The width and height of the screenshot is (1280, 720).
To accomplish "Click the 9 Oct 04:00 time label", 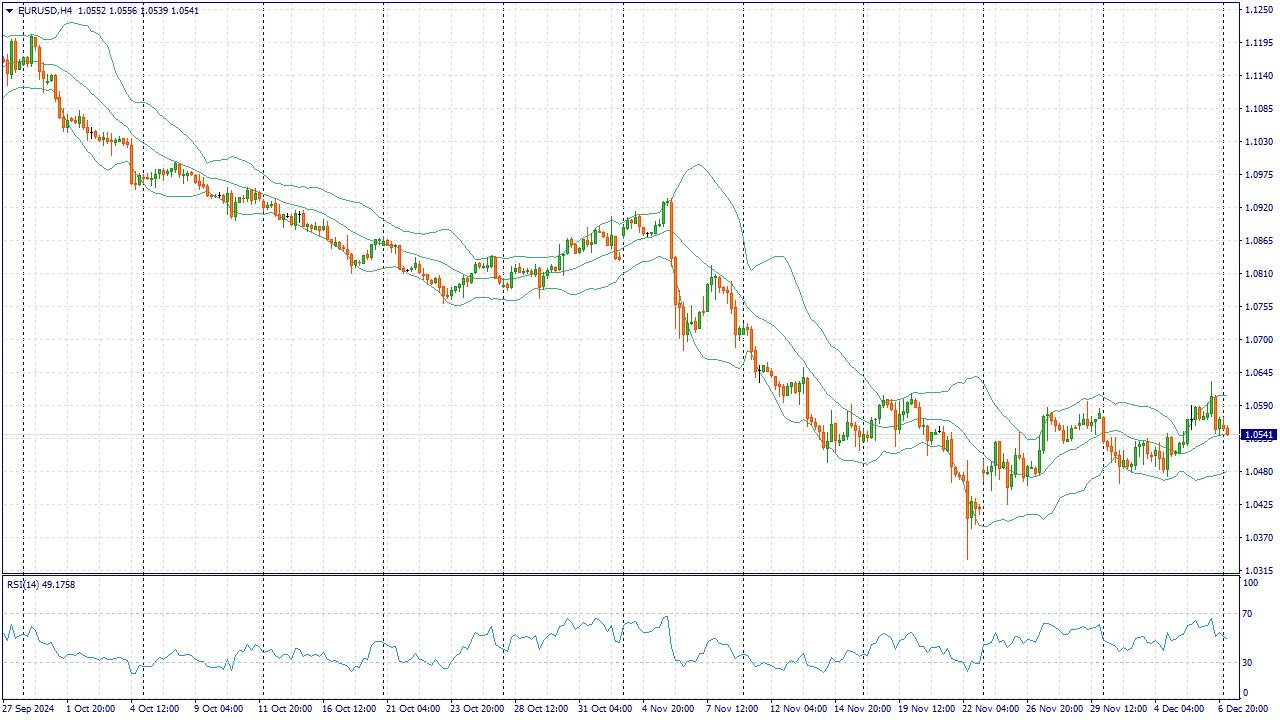I will pos(217,708).
